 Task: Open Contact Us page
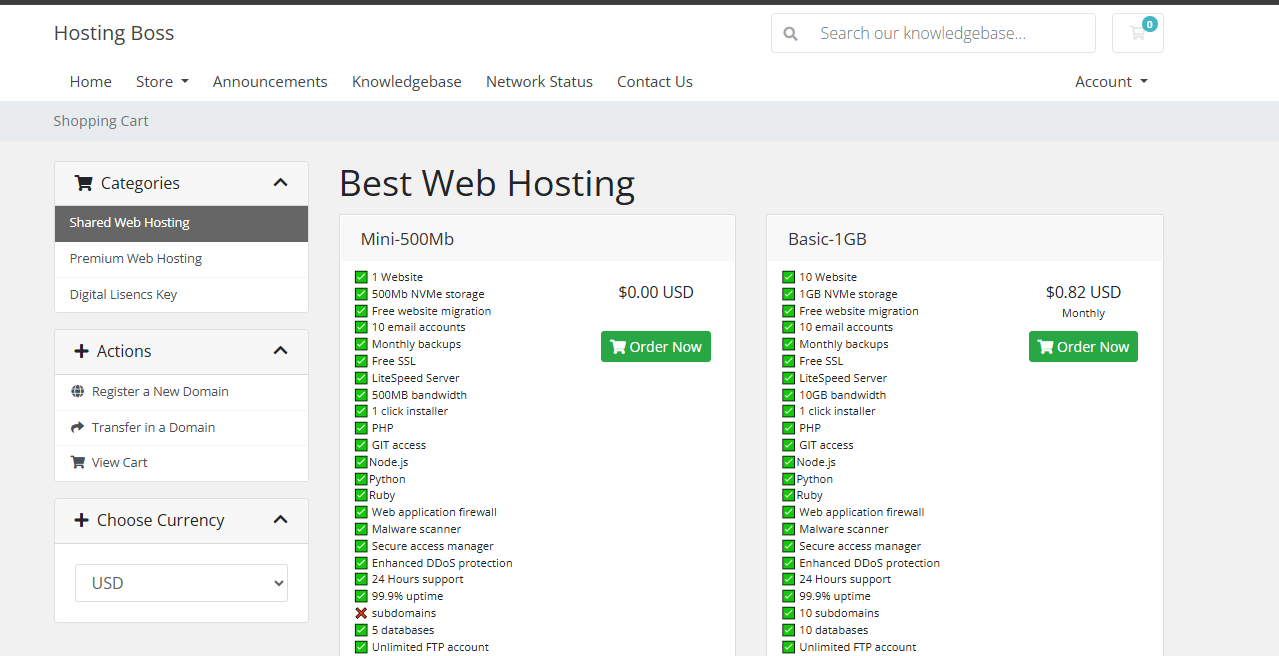click(x=655, y=82)
